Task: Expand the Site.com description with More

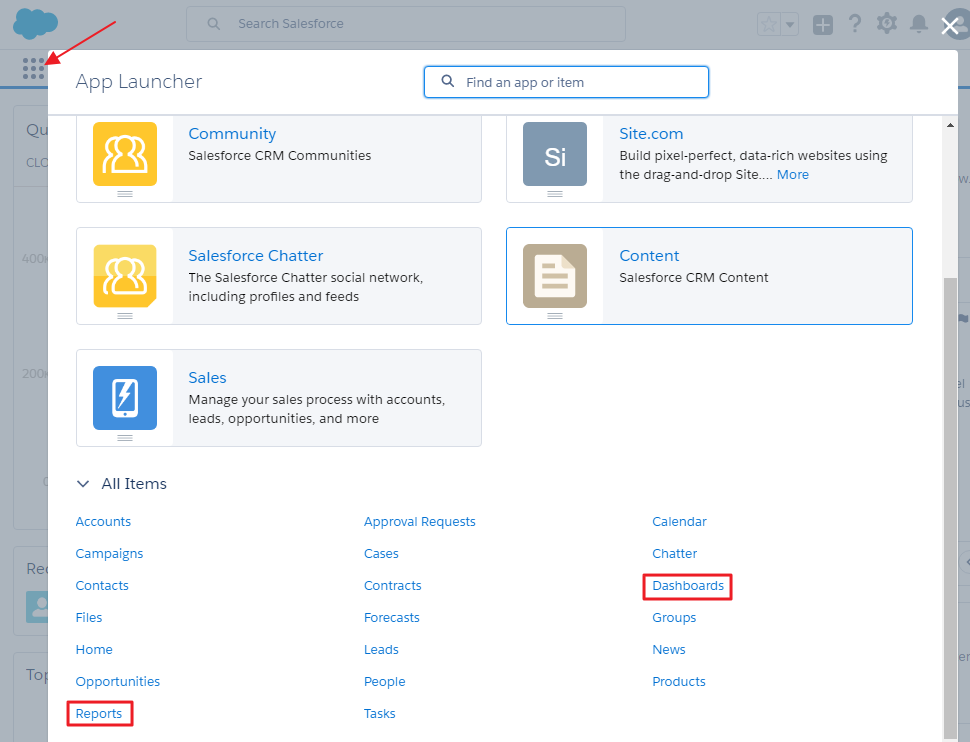Action: tap(793, 175)
